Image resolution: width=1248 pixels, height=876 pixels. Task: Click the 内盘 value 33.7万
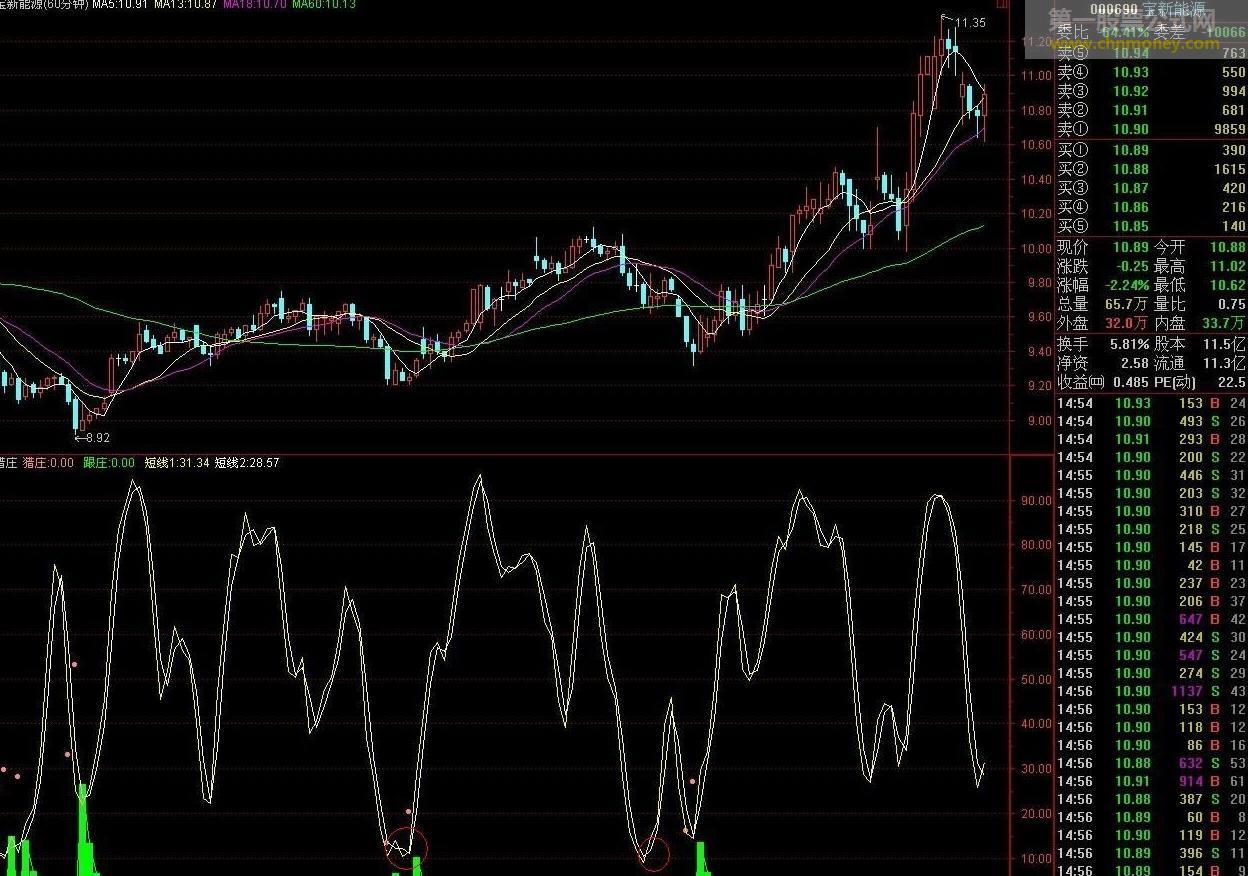coord(1224,323)
